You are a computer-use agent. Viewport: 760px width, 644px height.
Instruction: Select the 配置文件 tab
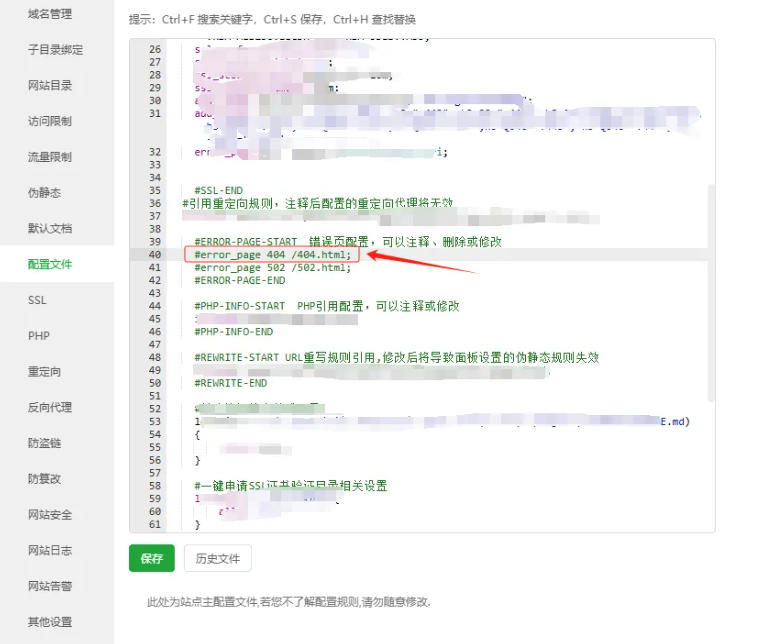point(50,264)
